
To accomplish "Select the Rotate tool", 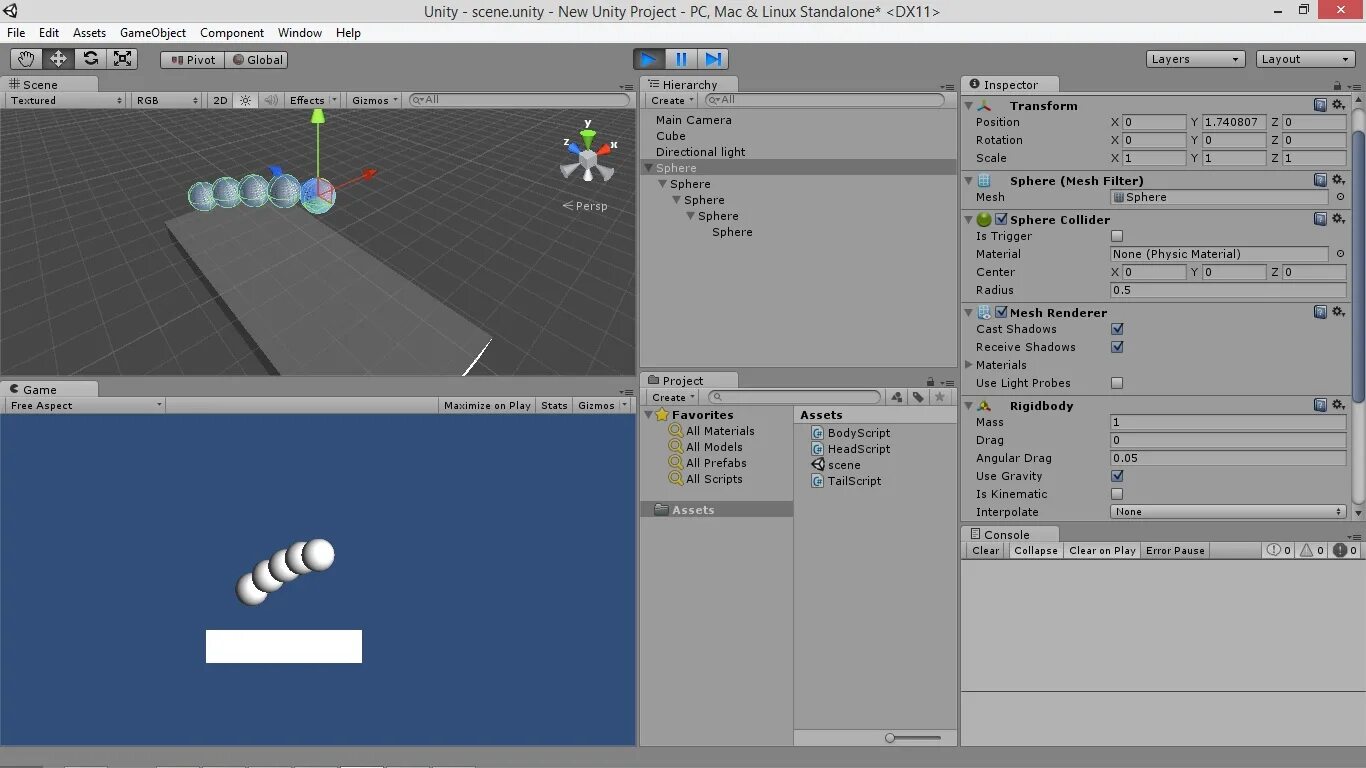I will coord(90,59).
